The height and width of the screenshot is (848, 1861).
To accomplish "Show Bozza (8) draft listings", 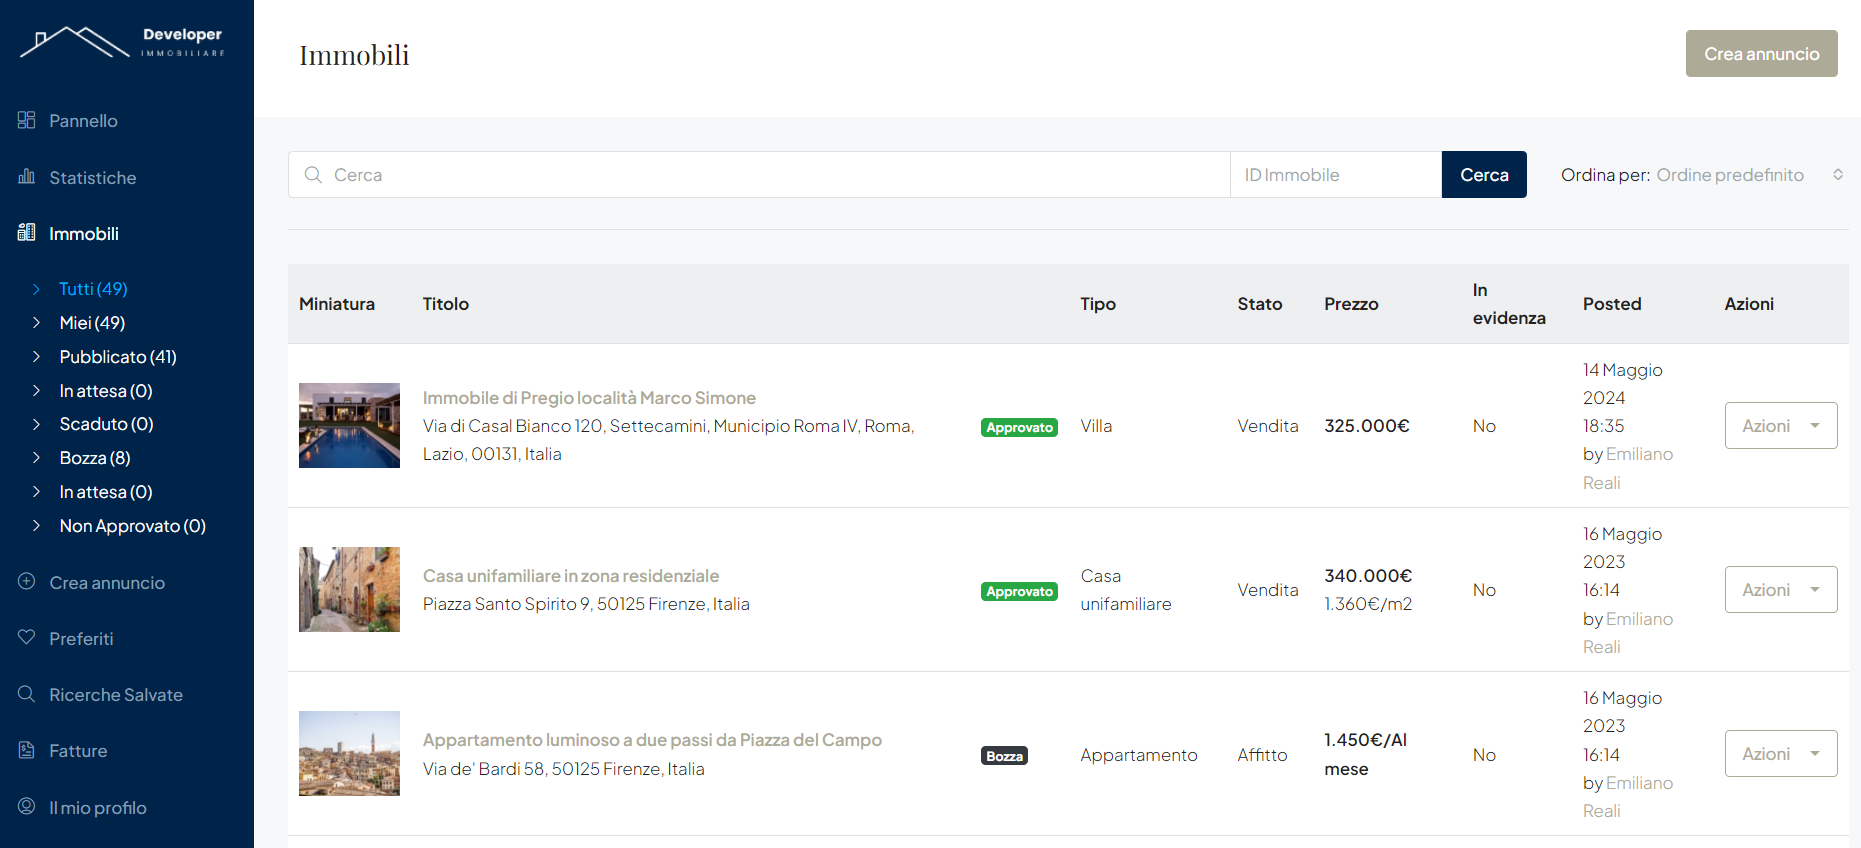I will pyautogui.click(x=95, y=458).
